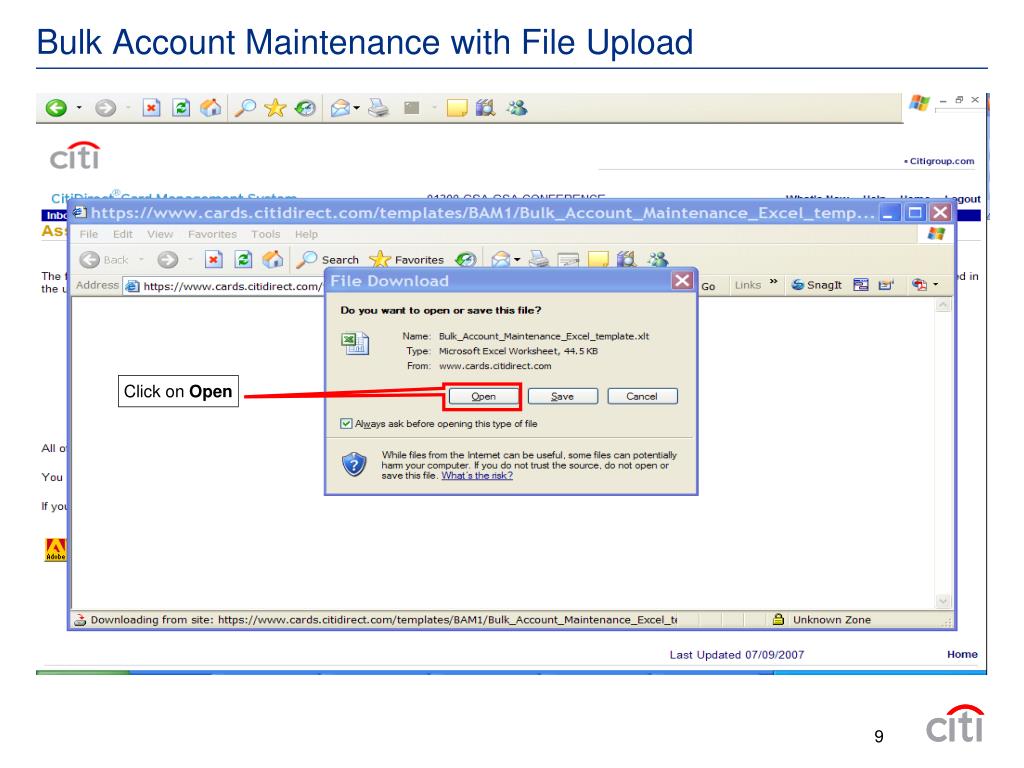Click popup window scrollbar down arrow
Viewport: 1024px width, 768px height.
pos(943,601)
